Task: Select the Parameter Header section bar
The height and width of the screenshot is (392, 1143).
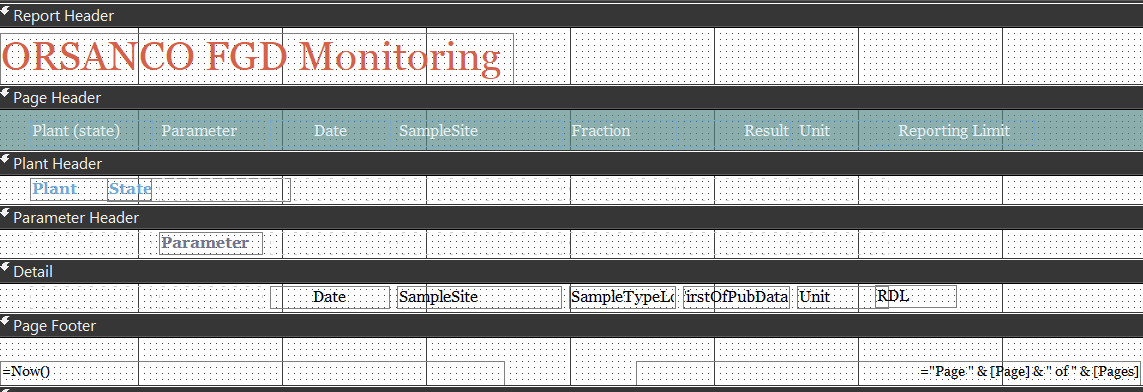Action: (572, 217)
